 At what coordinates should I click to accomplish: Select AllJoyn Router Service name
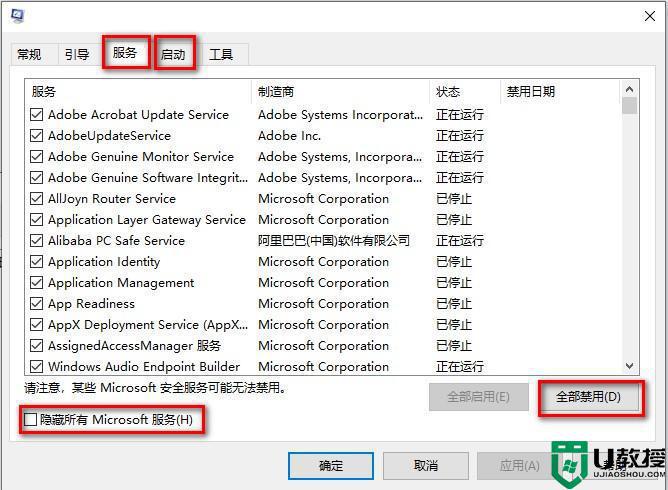point(112,199)
